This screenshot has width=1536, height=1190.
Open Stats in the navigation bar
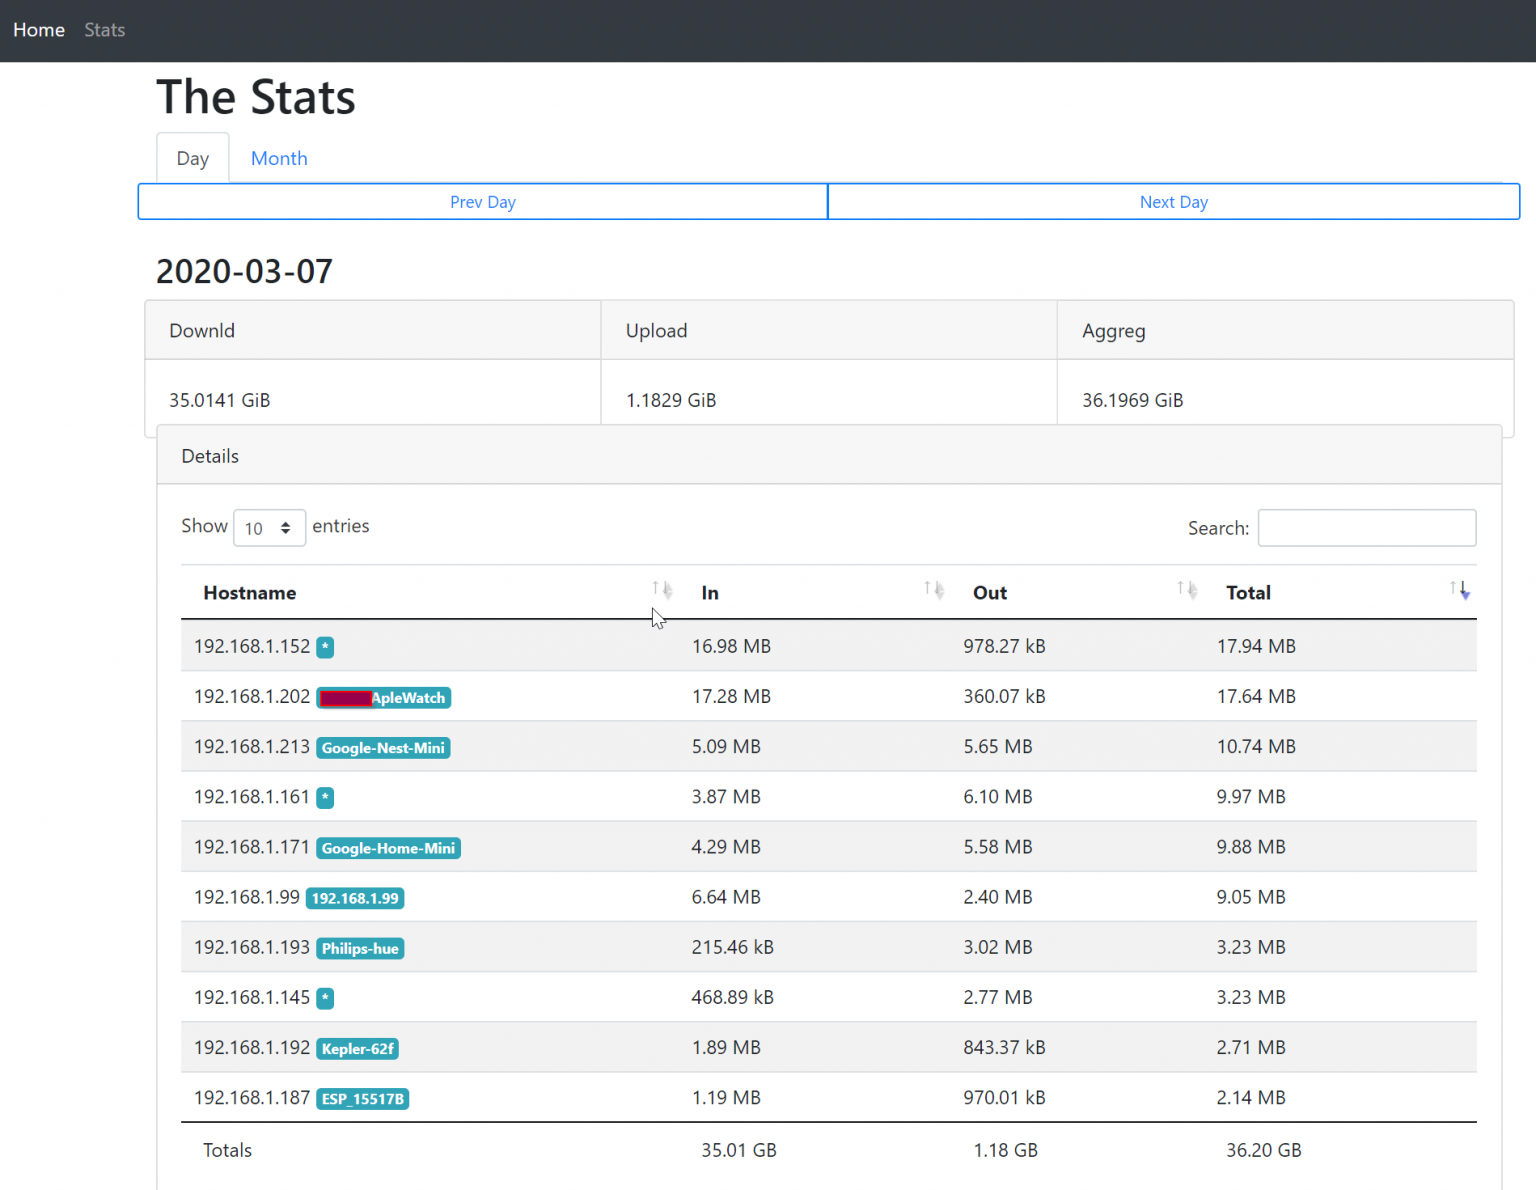click(x=105, y=30)
